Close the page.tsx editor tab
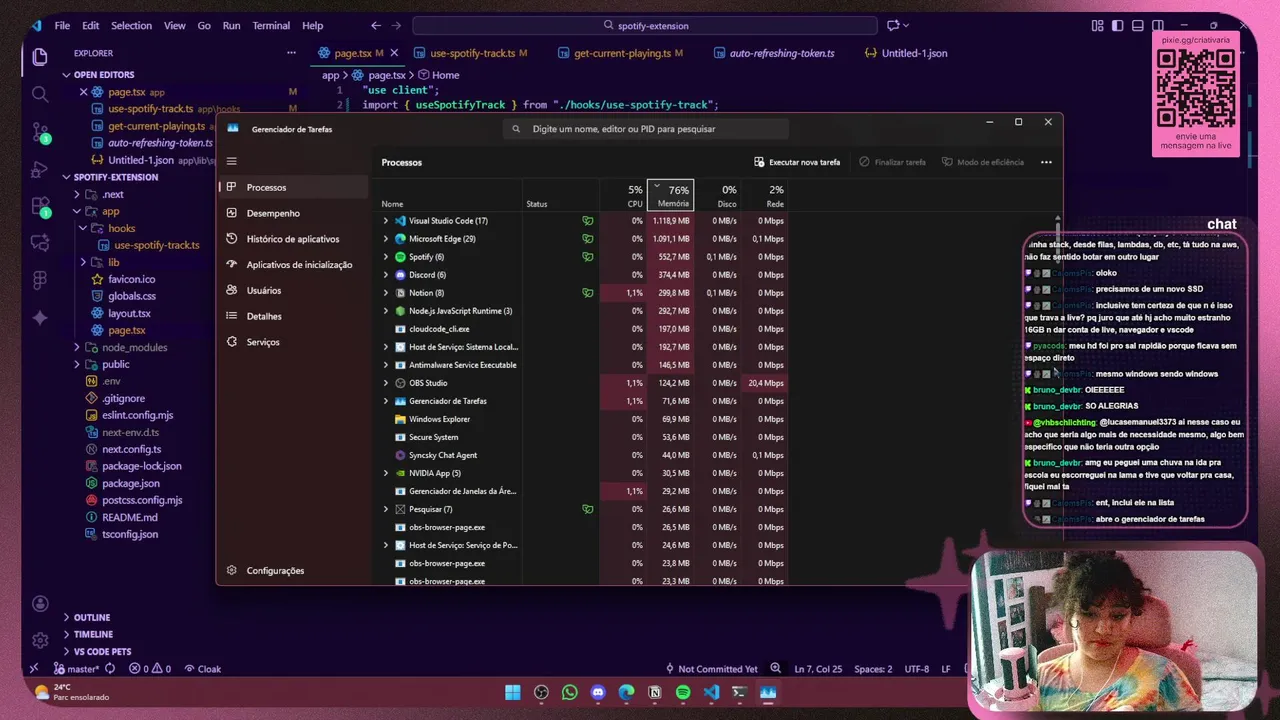This screenshot has height=720, width=1280. (393, 53)
